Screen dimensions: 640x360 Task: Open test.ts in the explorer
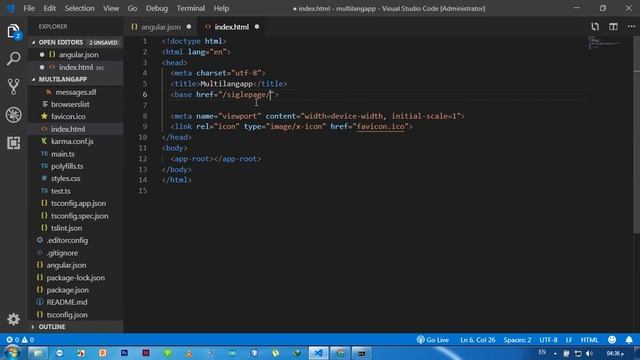tap(76, 191)
